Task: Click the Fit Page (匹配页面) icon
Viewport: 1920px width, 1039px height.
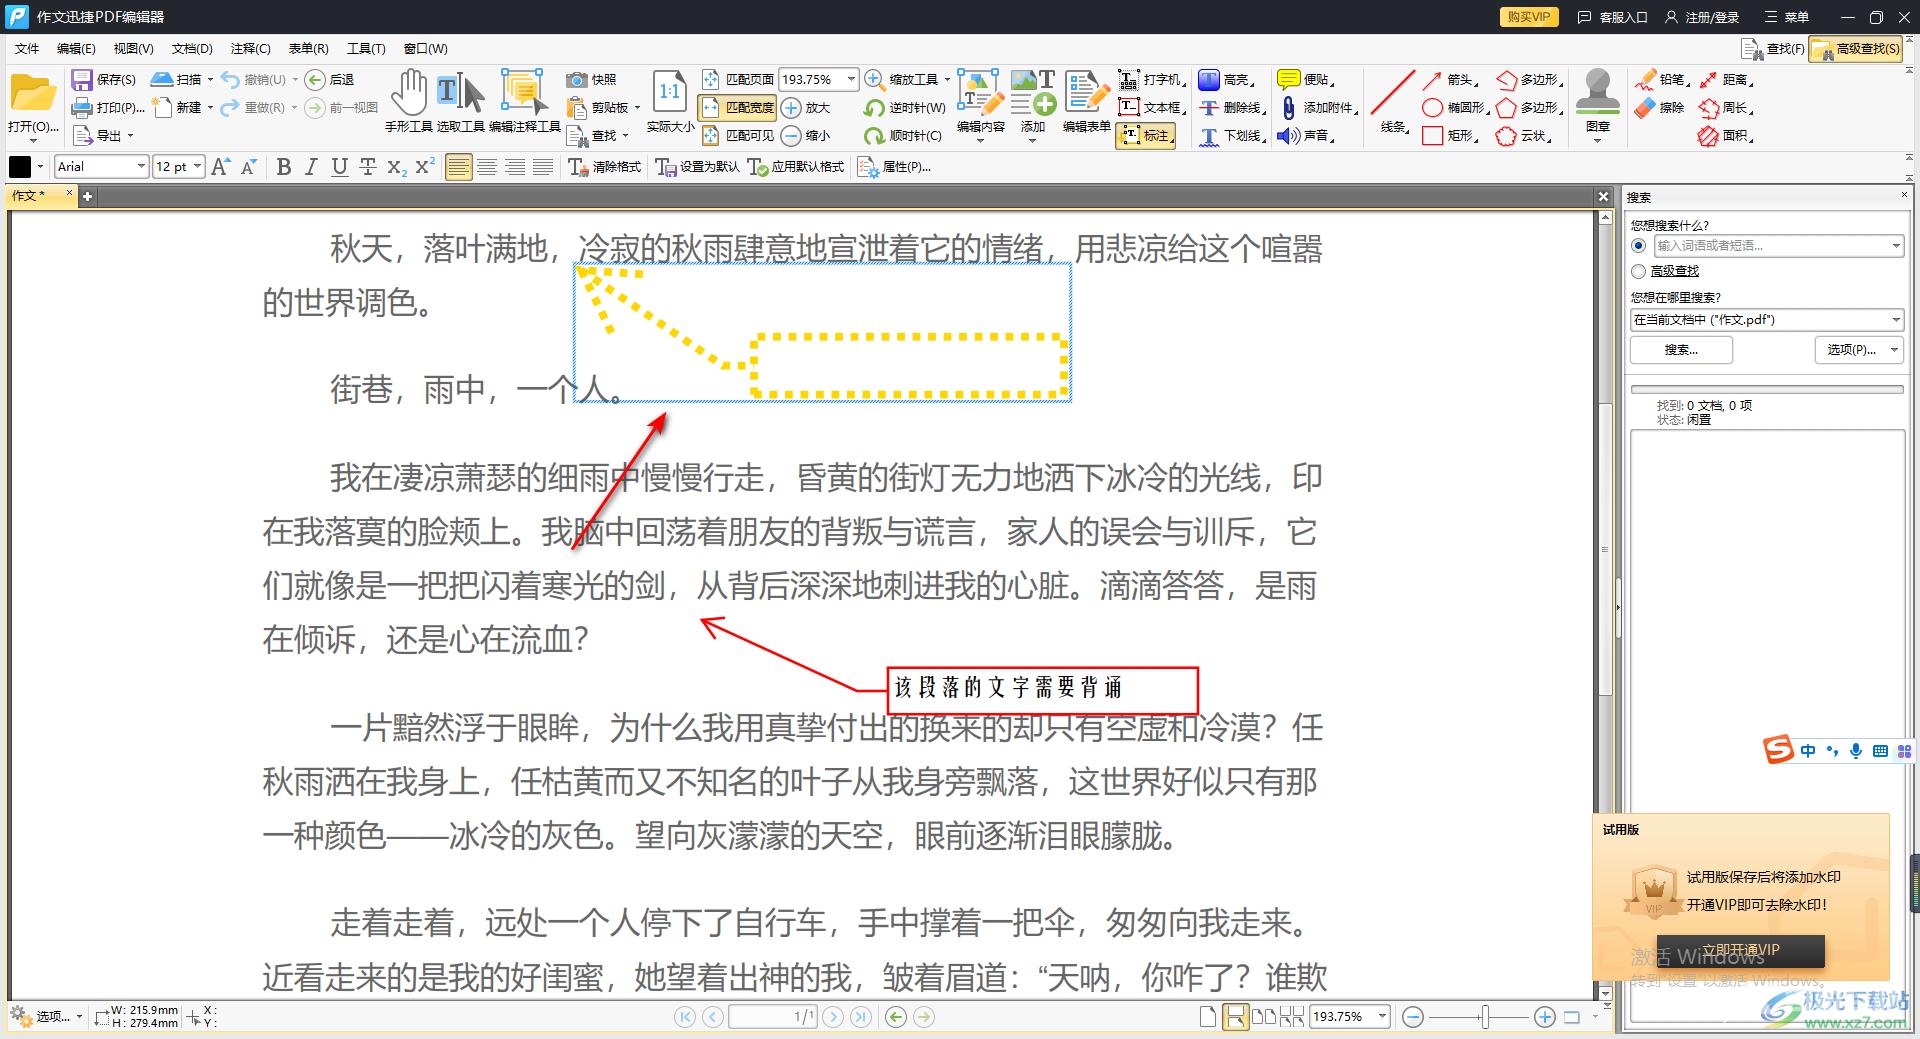Action: (x=711, y=80)
